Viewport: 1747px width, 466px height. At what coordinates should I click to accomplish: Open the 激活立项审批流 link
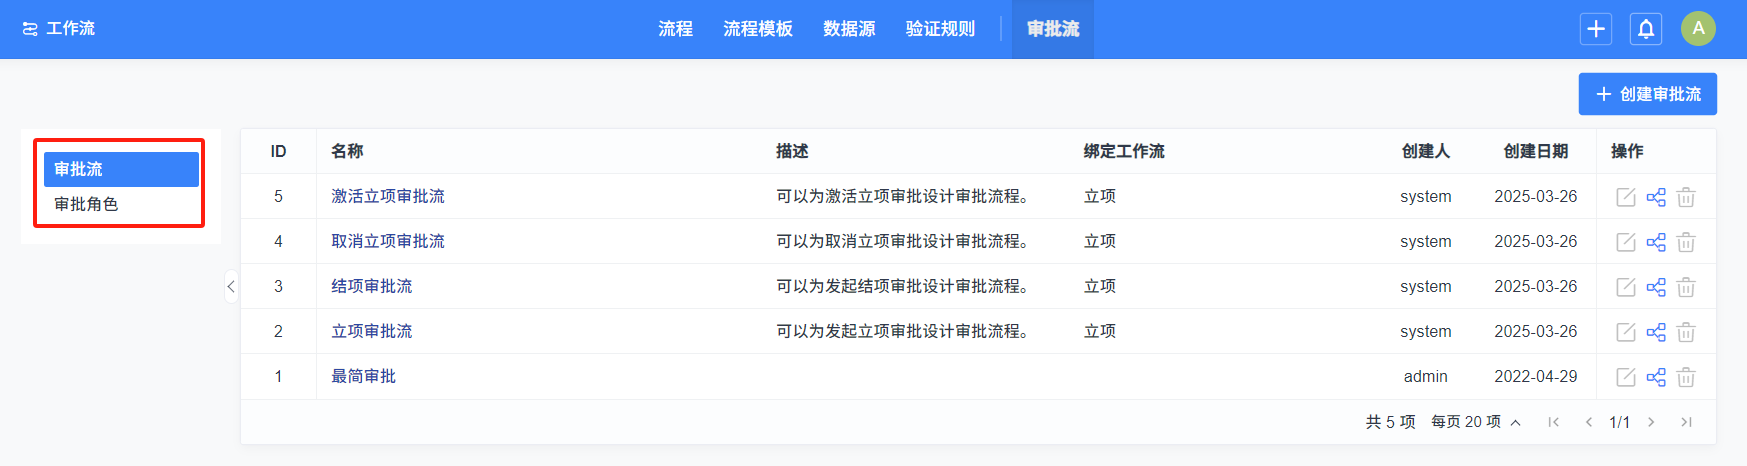(x=388, y=196)
